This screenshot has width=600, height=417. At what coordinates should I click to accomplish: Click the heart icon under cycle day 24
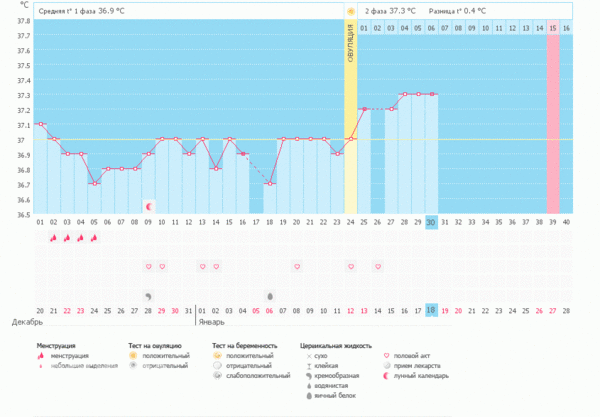pos(351,267)
